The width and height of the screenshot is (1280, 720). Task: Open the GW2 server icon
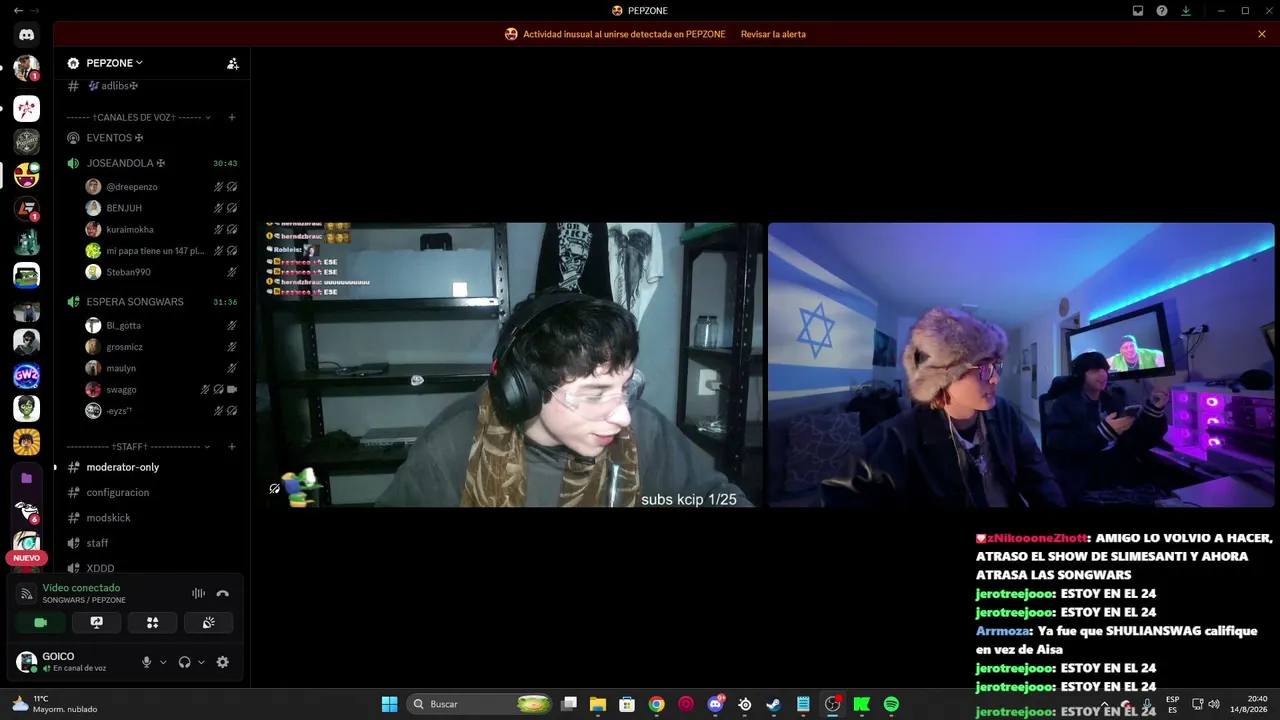26,376
